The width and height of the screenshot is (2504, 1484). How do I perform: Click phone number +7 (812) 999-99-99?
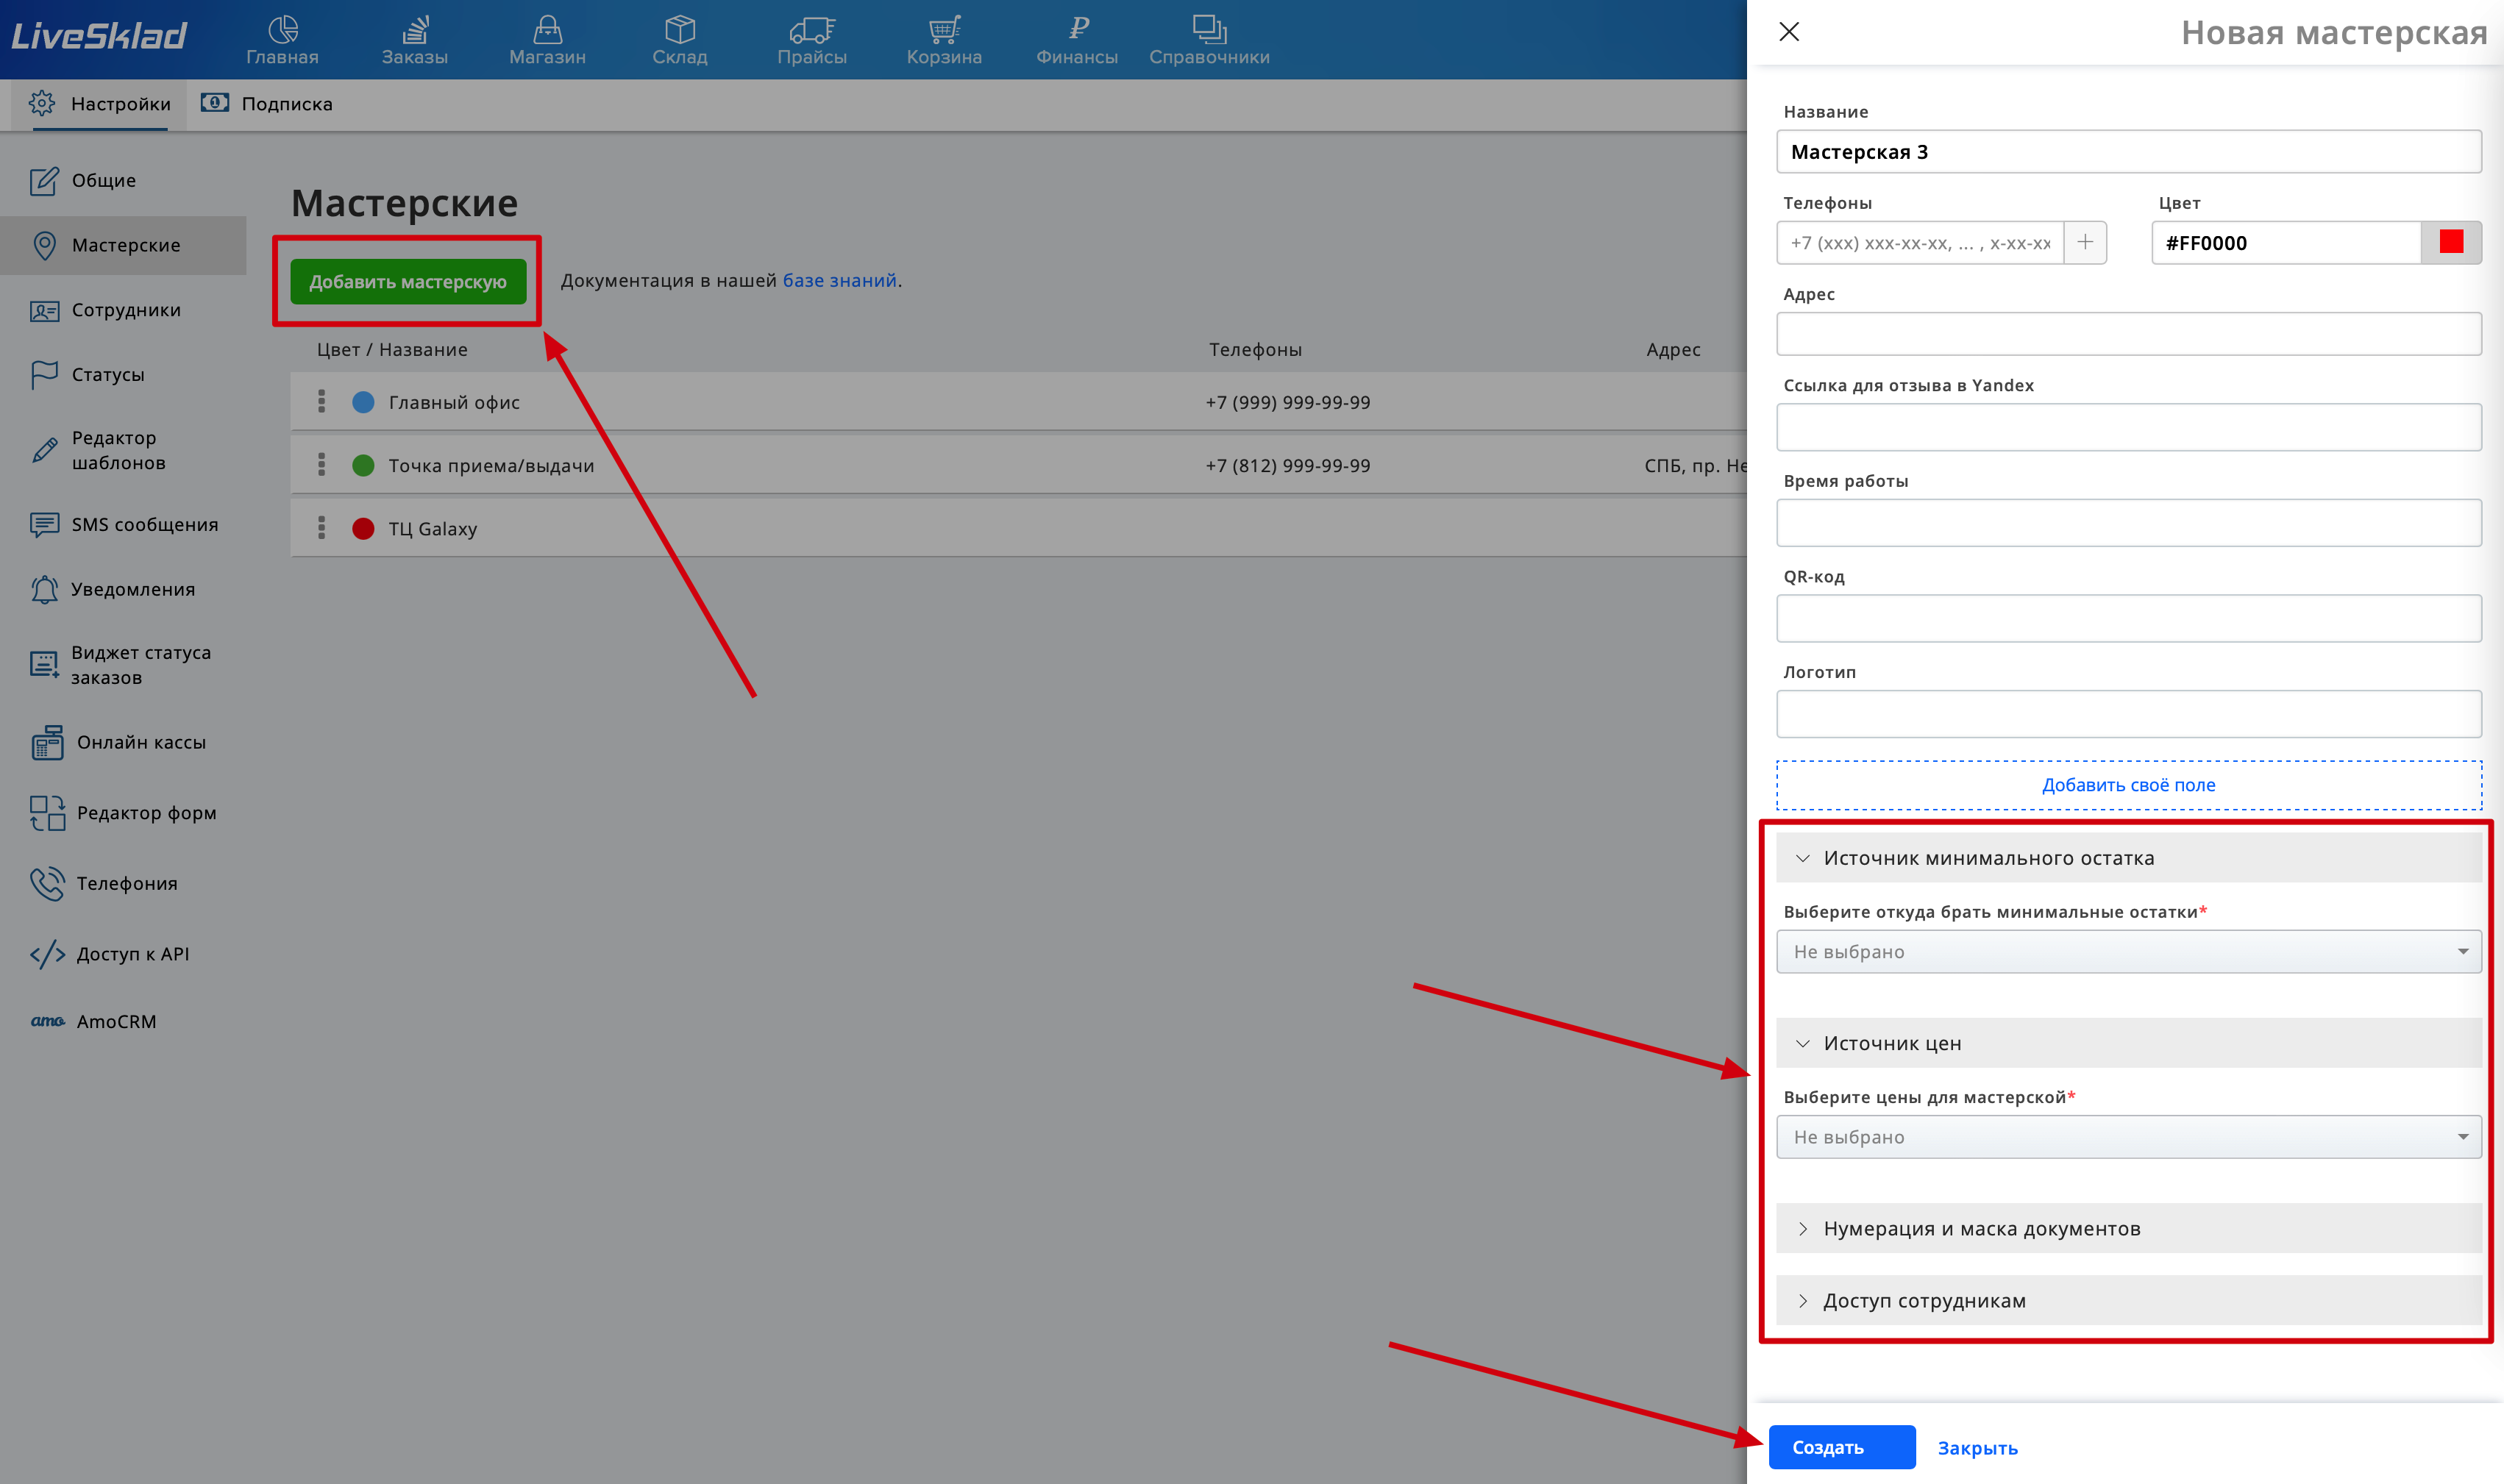tap(1288, 465)
